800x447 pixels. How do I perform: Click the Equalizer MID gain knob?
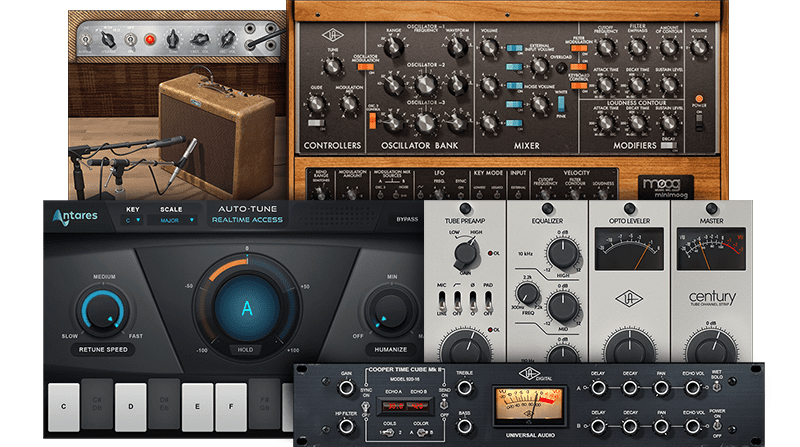click(563, 307)
